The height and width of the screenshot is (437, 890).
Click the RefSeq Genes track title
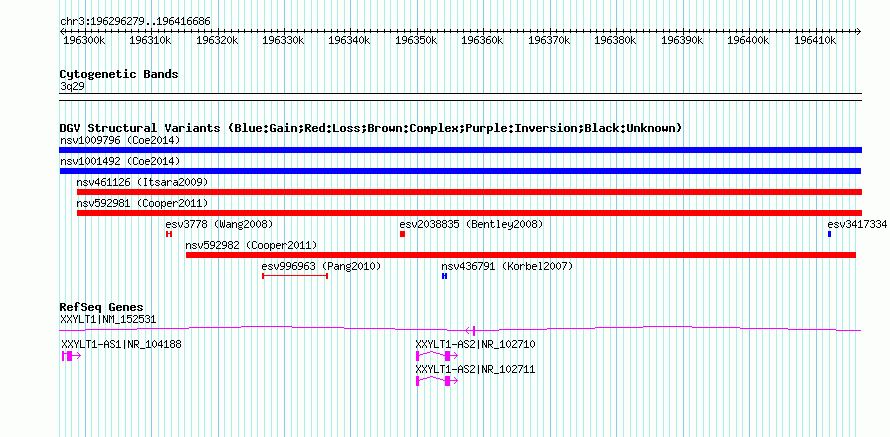(102, 307)
